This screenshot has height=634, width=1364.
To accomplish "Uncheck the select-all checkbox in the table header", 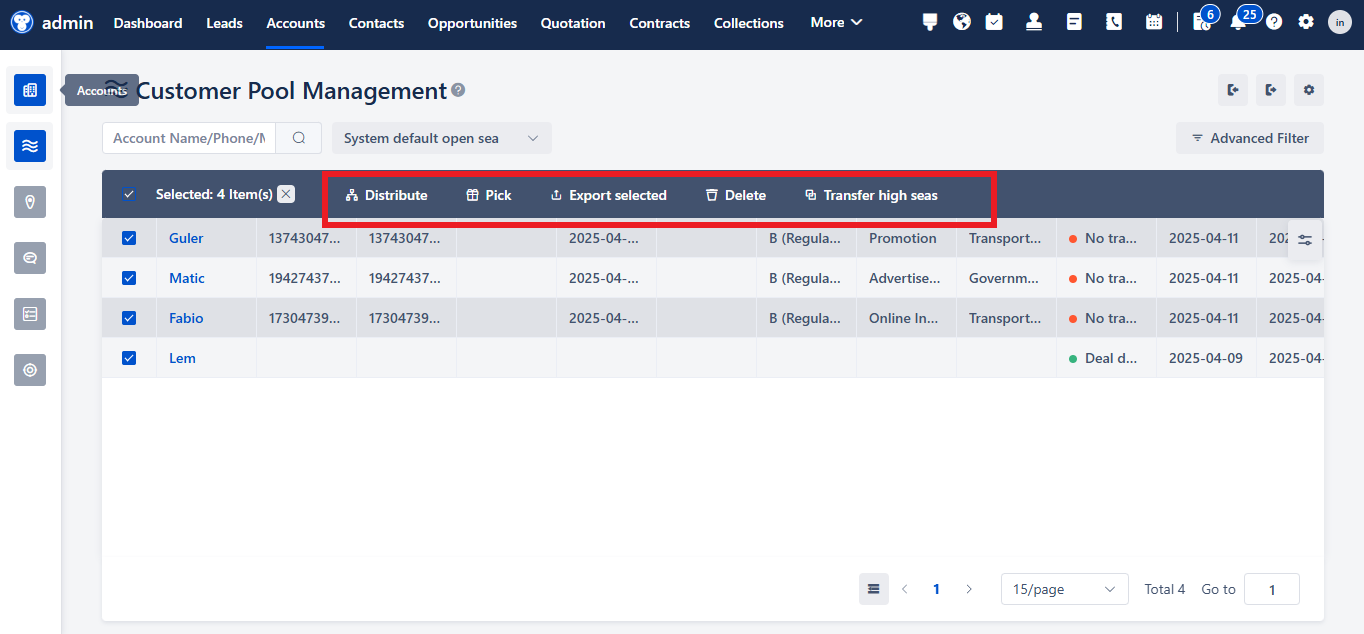I will pyautogui.click(x=128, y=194).
